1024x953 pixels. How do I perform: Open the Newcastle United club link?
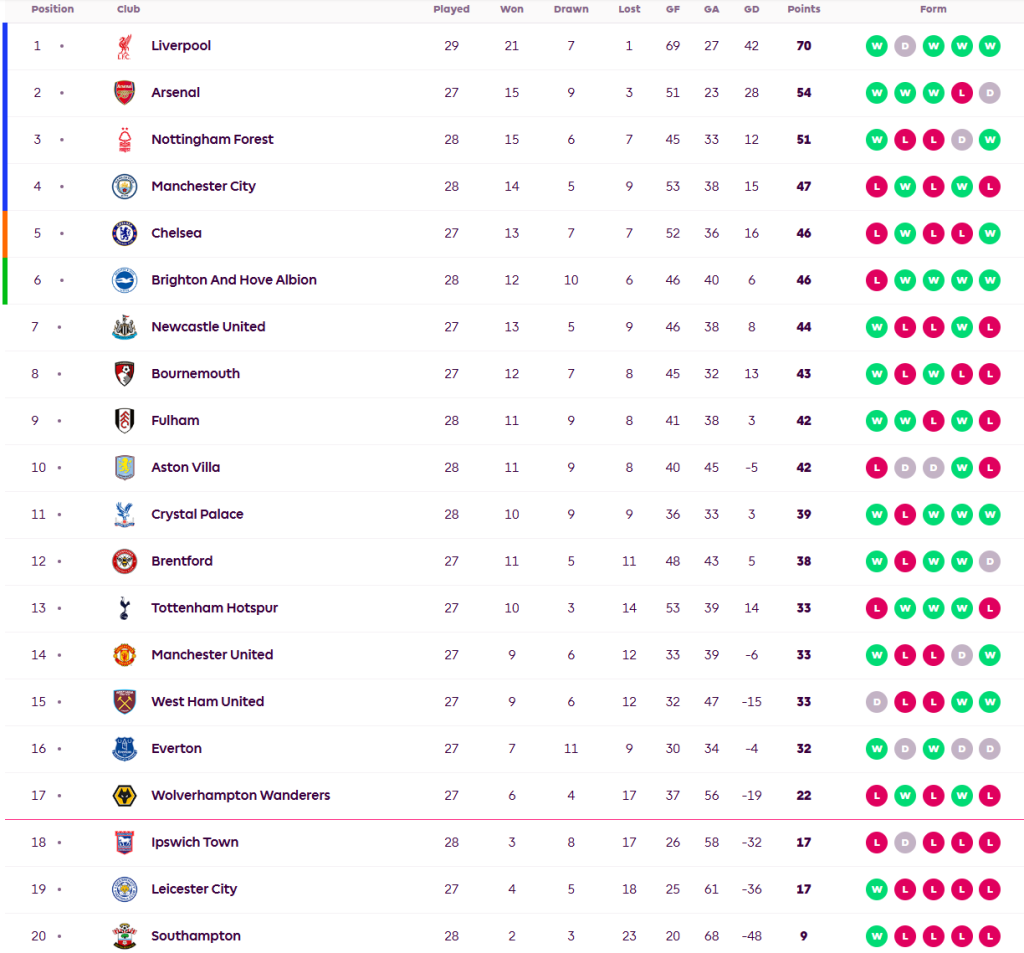pyautogui.click(x=208, y=327)
